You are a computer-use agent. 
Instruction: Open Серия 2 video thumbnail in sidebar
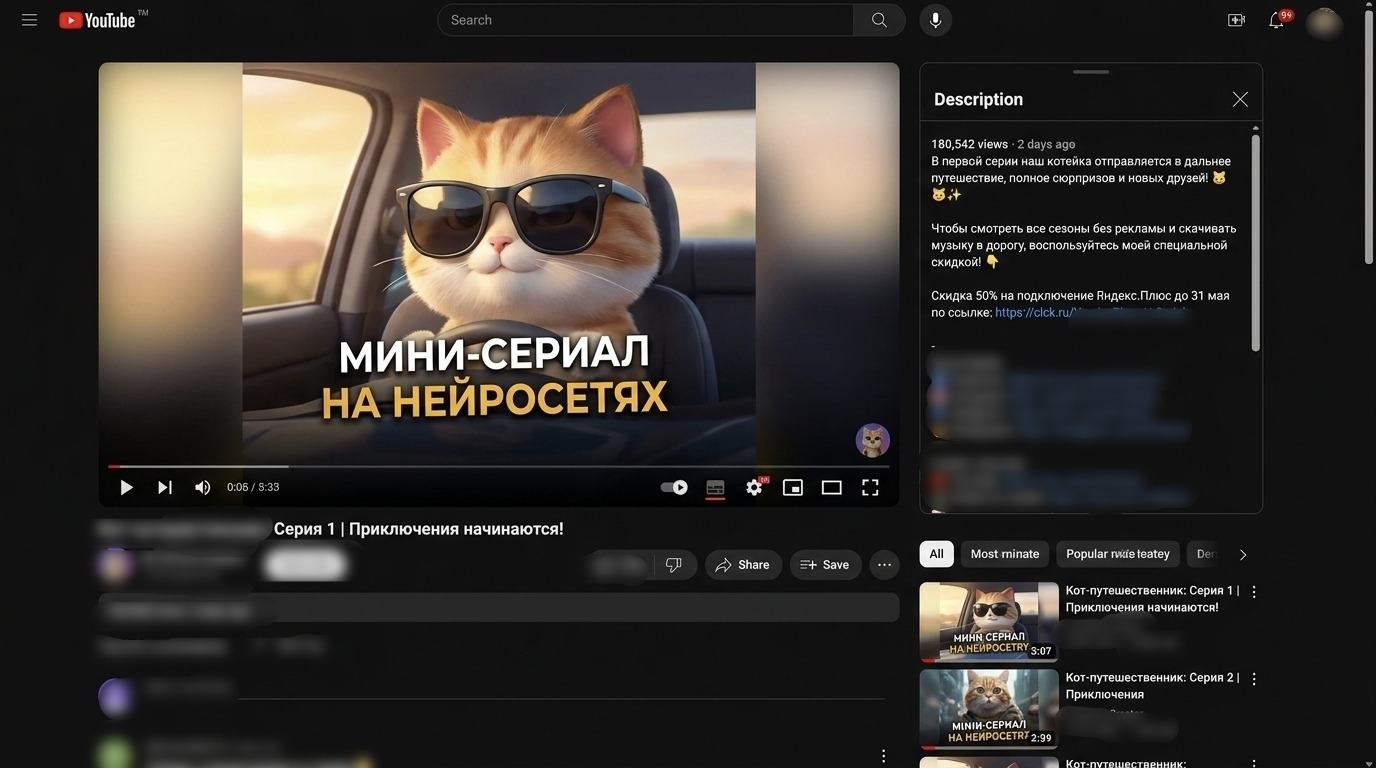[x=989, y=709]
